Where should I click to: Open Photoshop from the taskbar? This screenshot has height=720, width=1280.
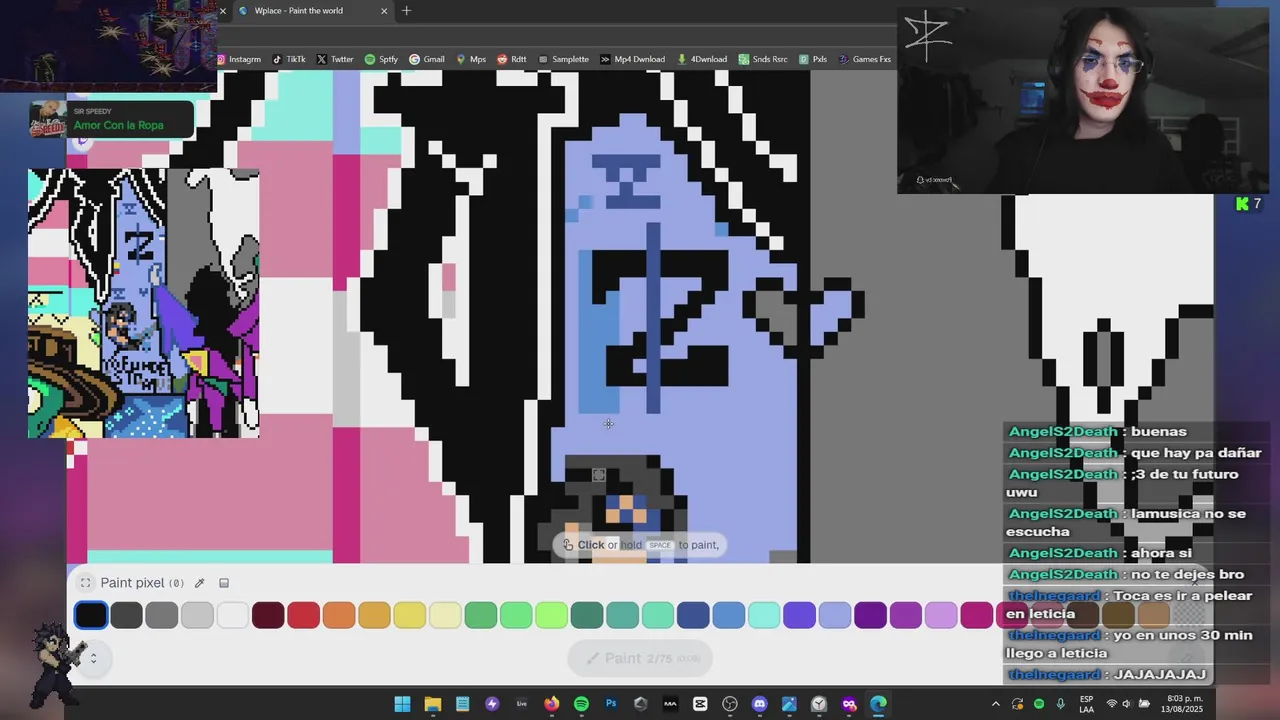[611, 704]
